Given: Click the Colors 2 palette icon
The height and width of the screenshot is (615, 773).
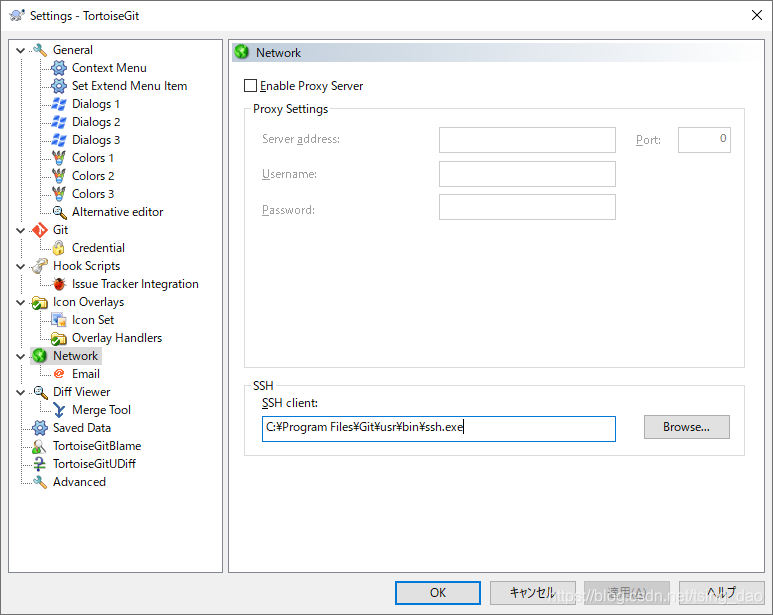Looking at the screenshot, I should click(x=59, y=176).
